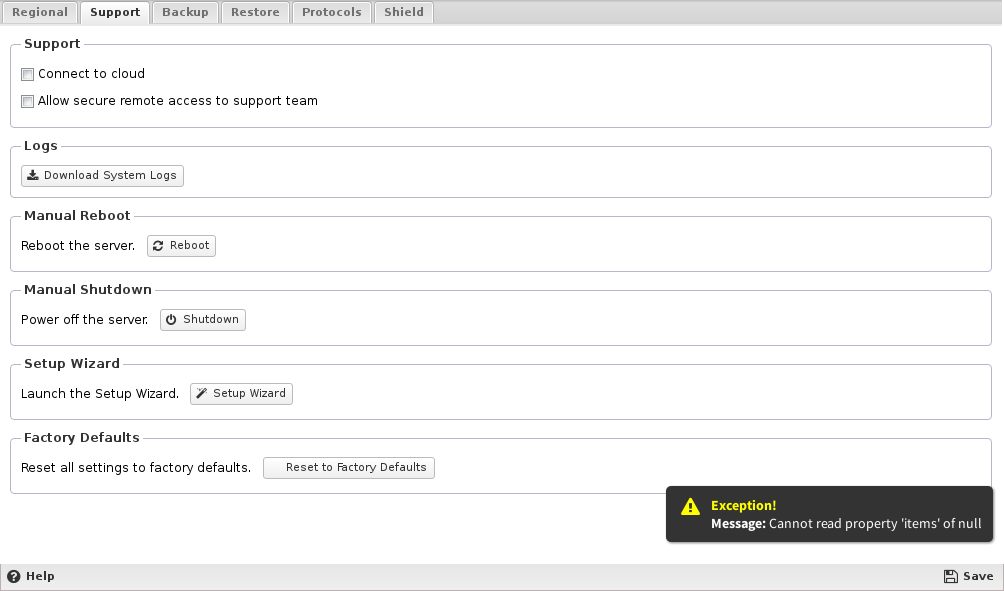Open the Backup tab
This screenshot has width=1004, height=591.
coord(185,12)
